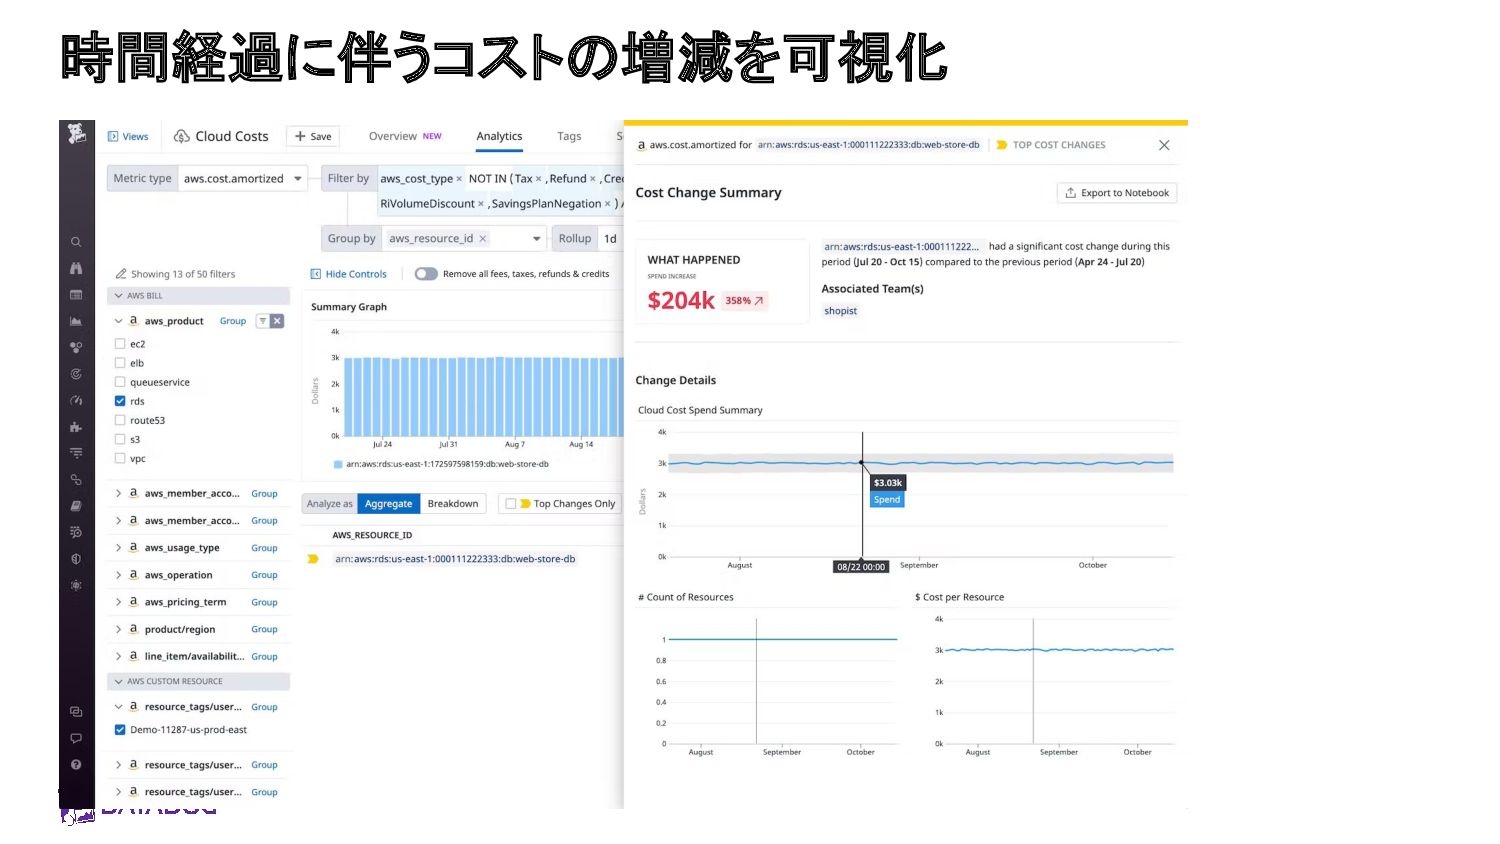This screenshot has width=1500, height=844.
Task: Click the Views panel icon
Action: 113,137
